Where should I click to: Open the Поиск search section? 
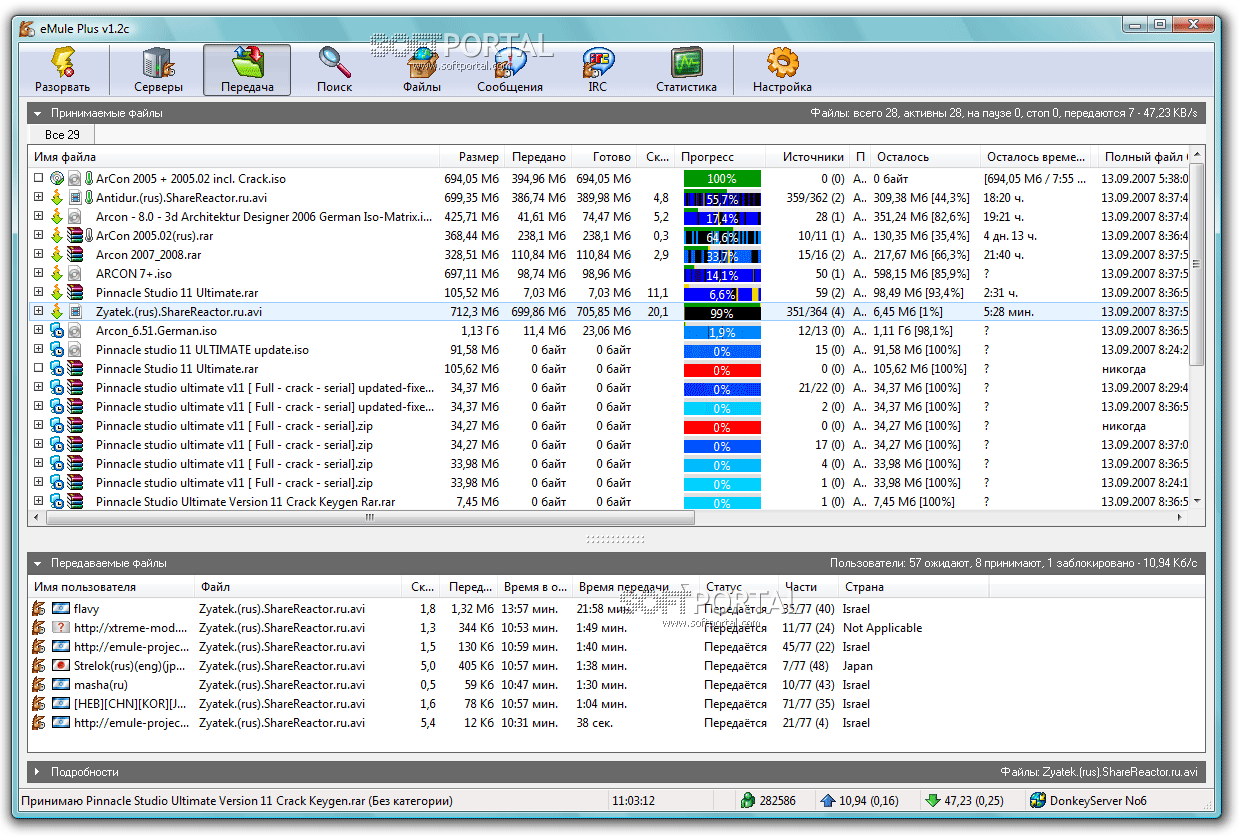[335, 70]
